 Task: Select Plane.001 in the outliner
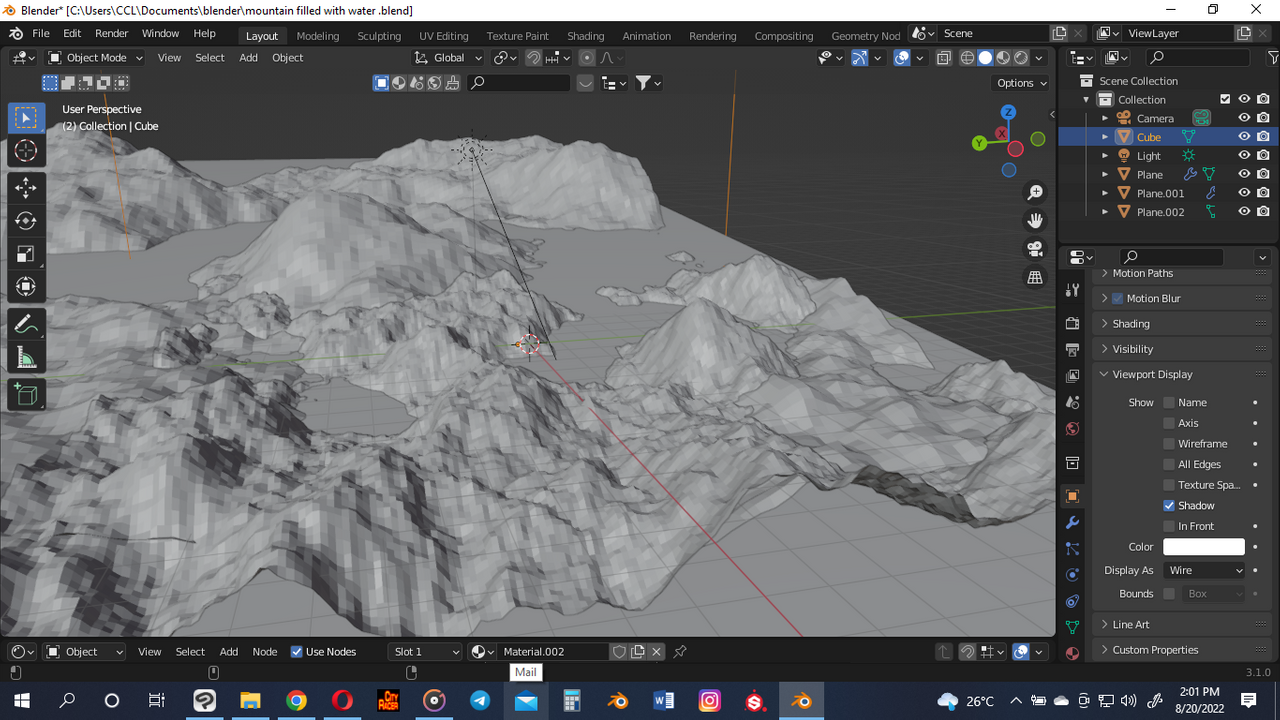[1160, 193]
